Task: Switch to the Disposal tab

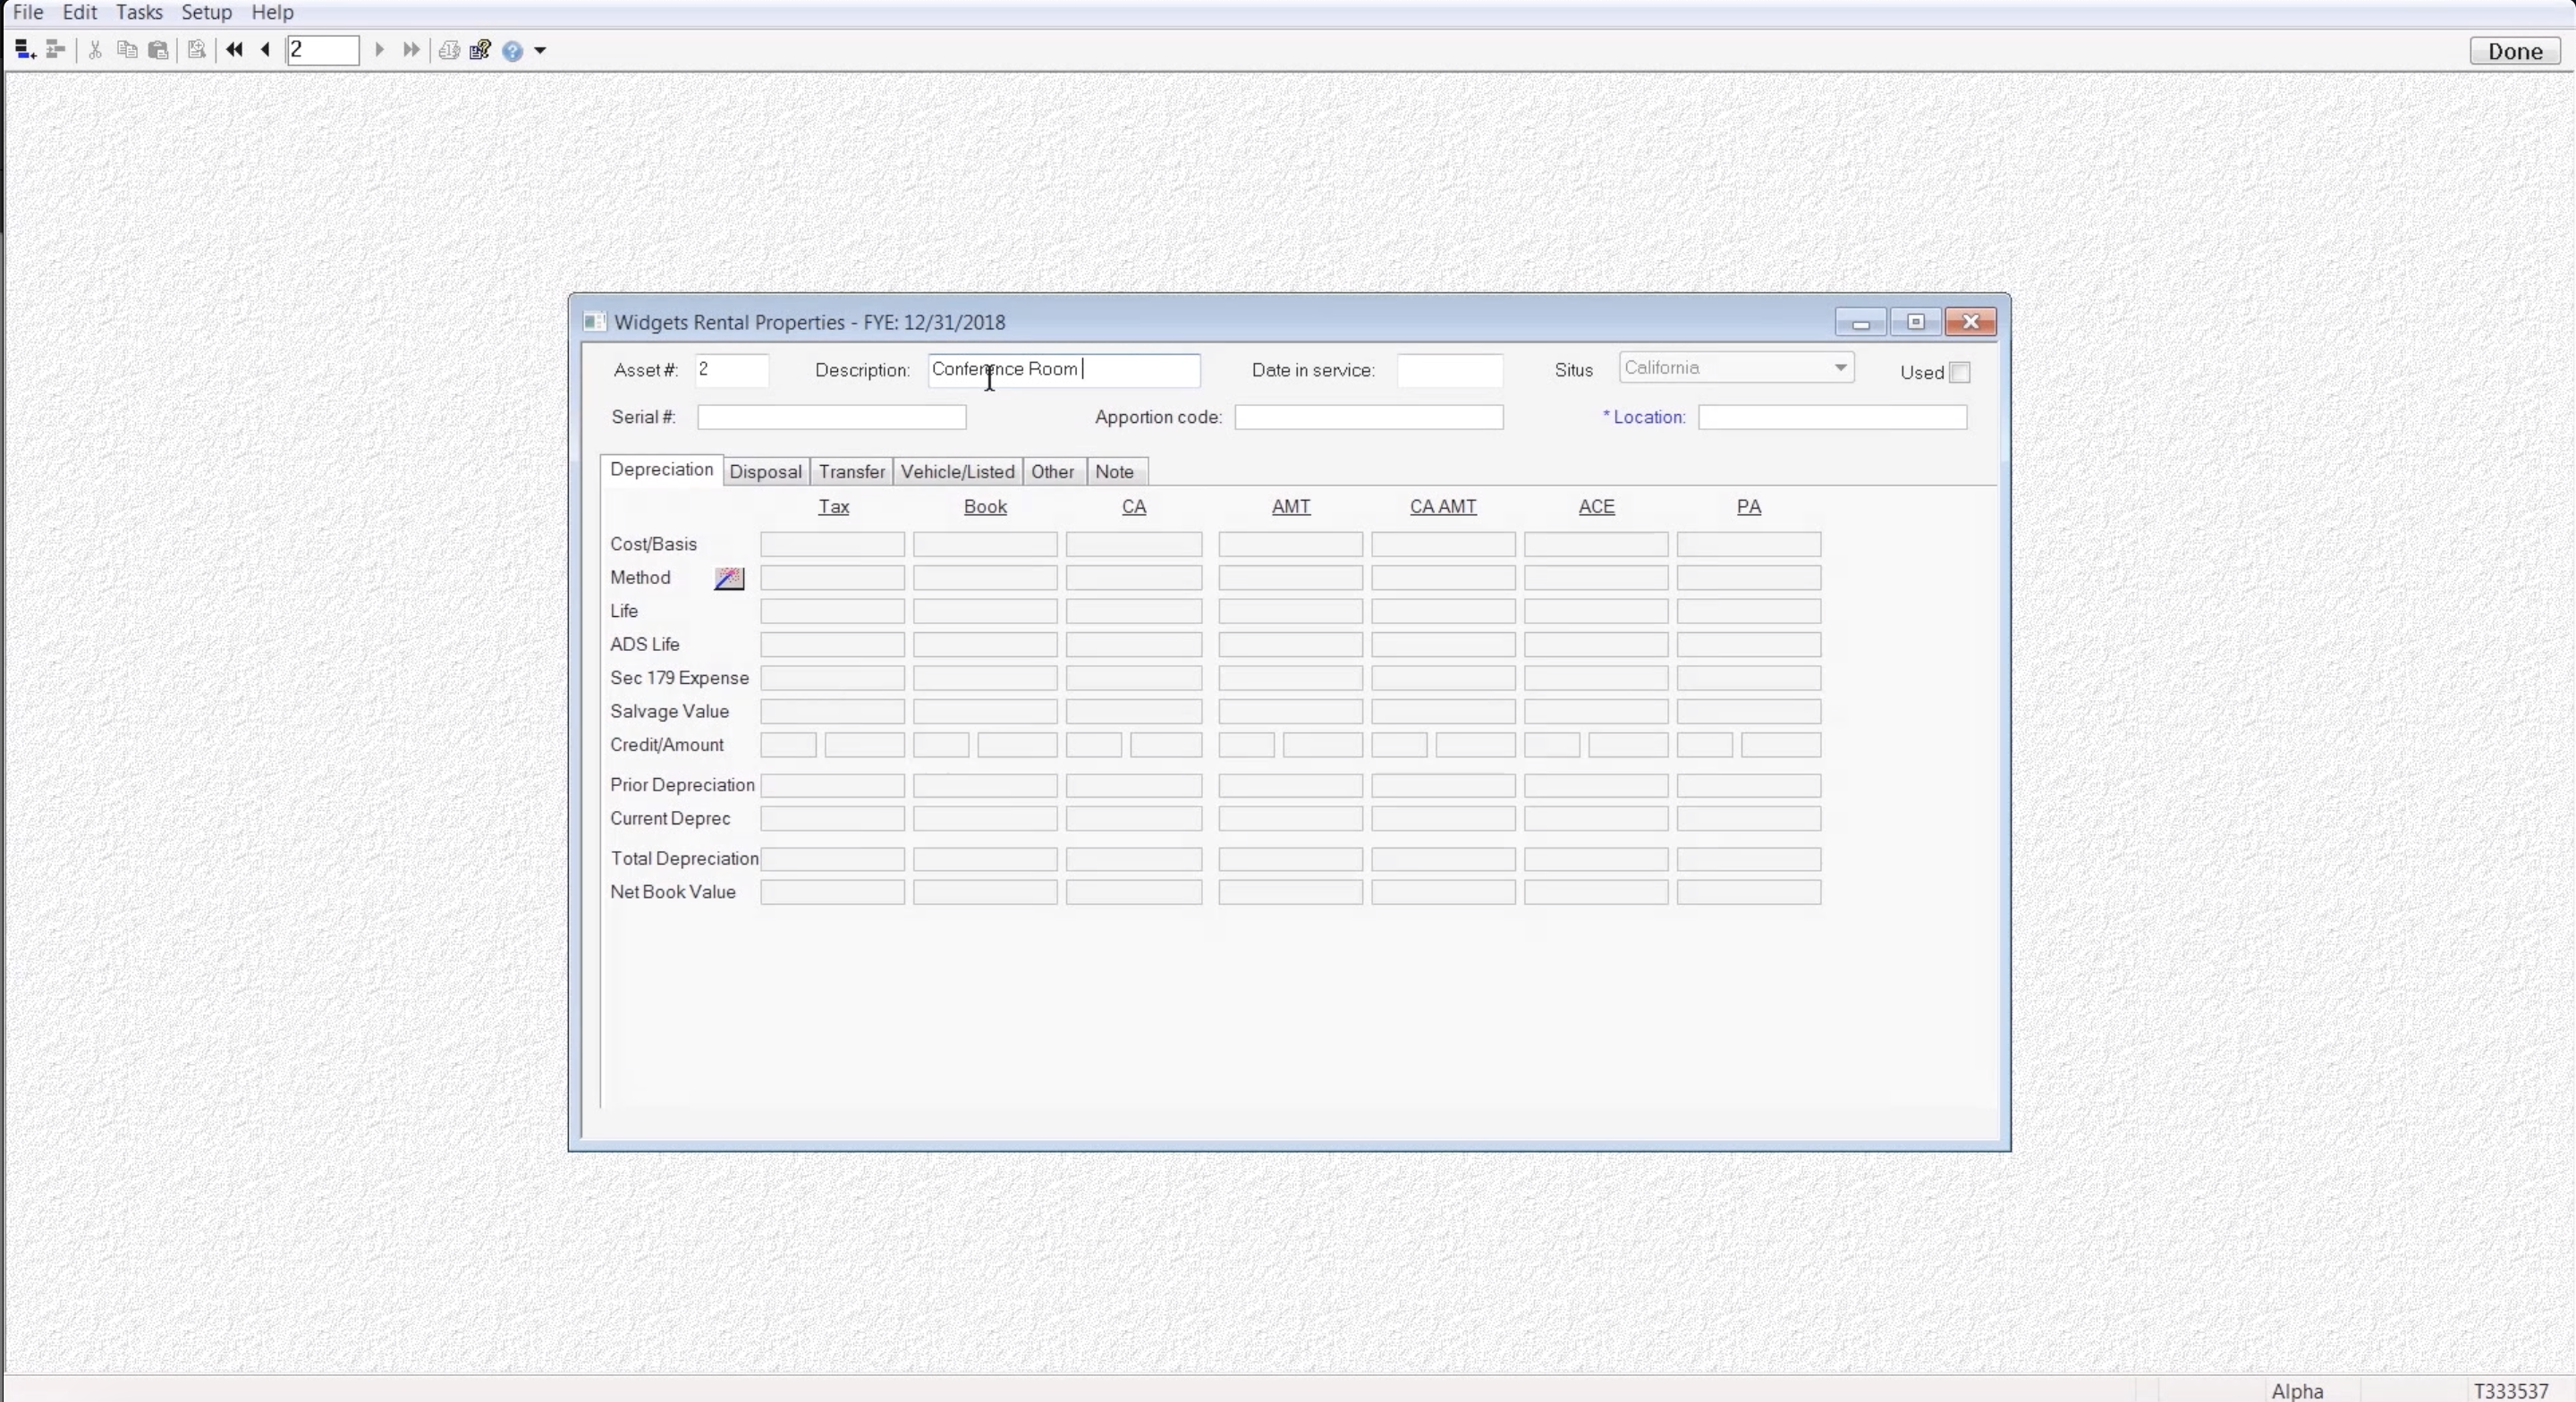Action: point(765,472)
